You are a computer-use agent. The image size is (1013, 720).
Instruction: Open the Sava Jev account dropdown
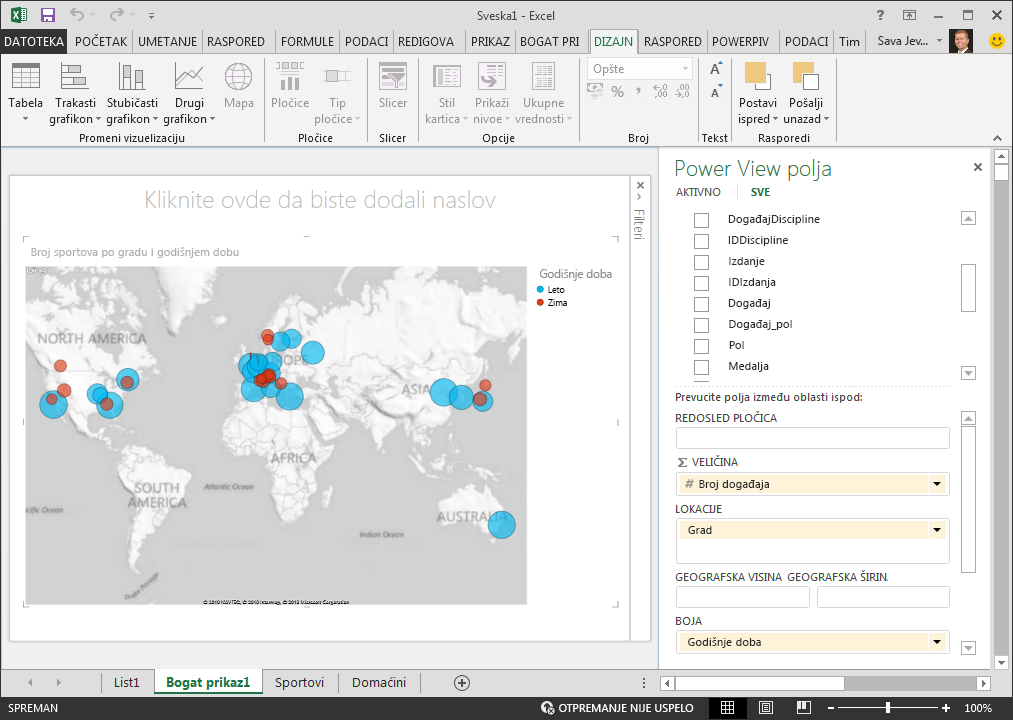coord(939,41)
